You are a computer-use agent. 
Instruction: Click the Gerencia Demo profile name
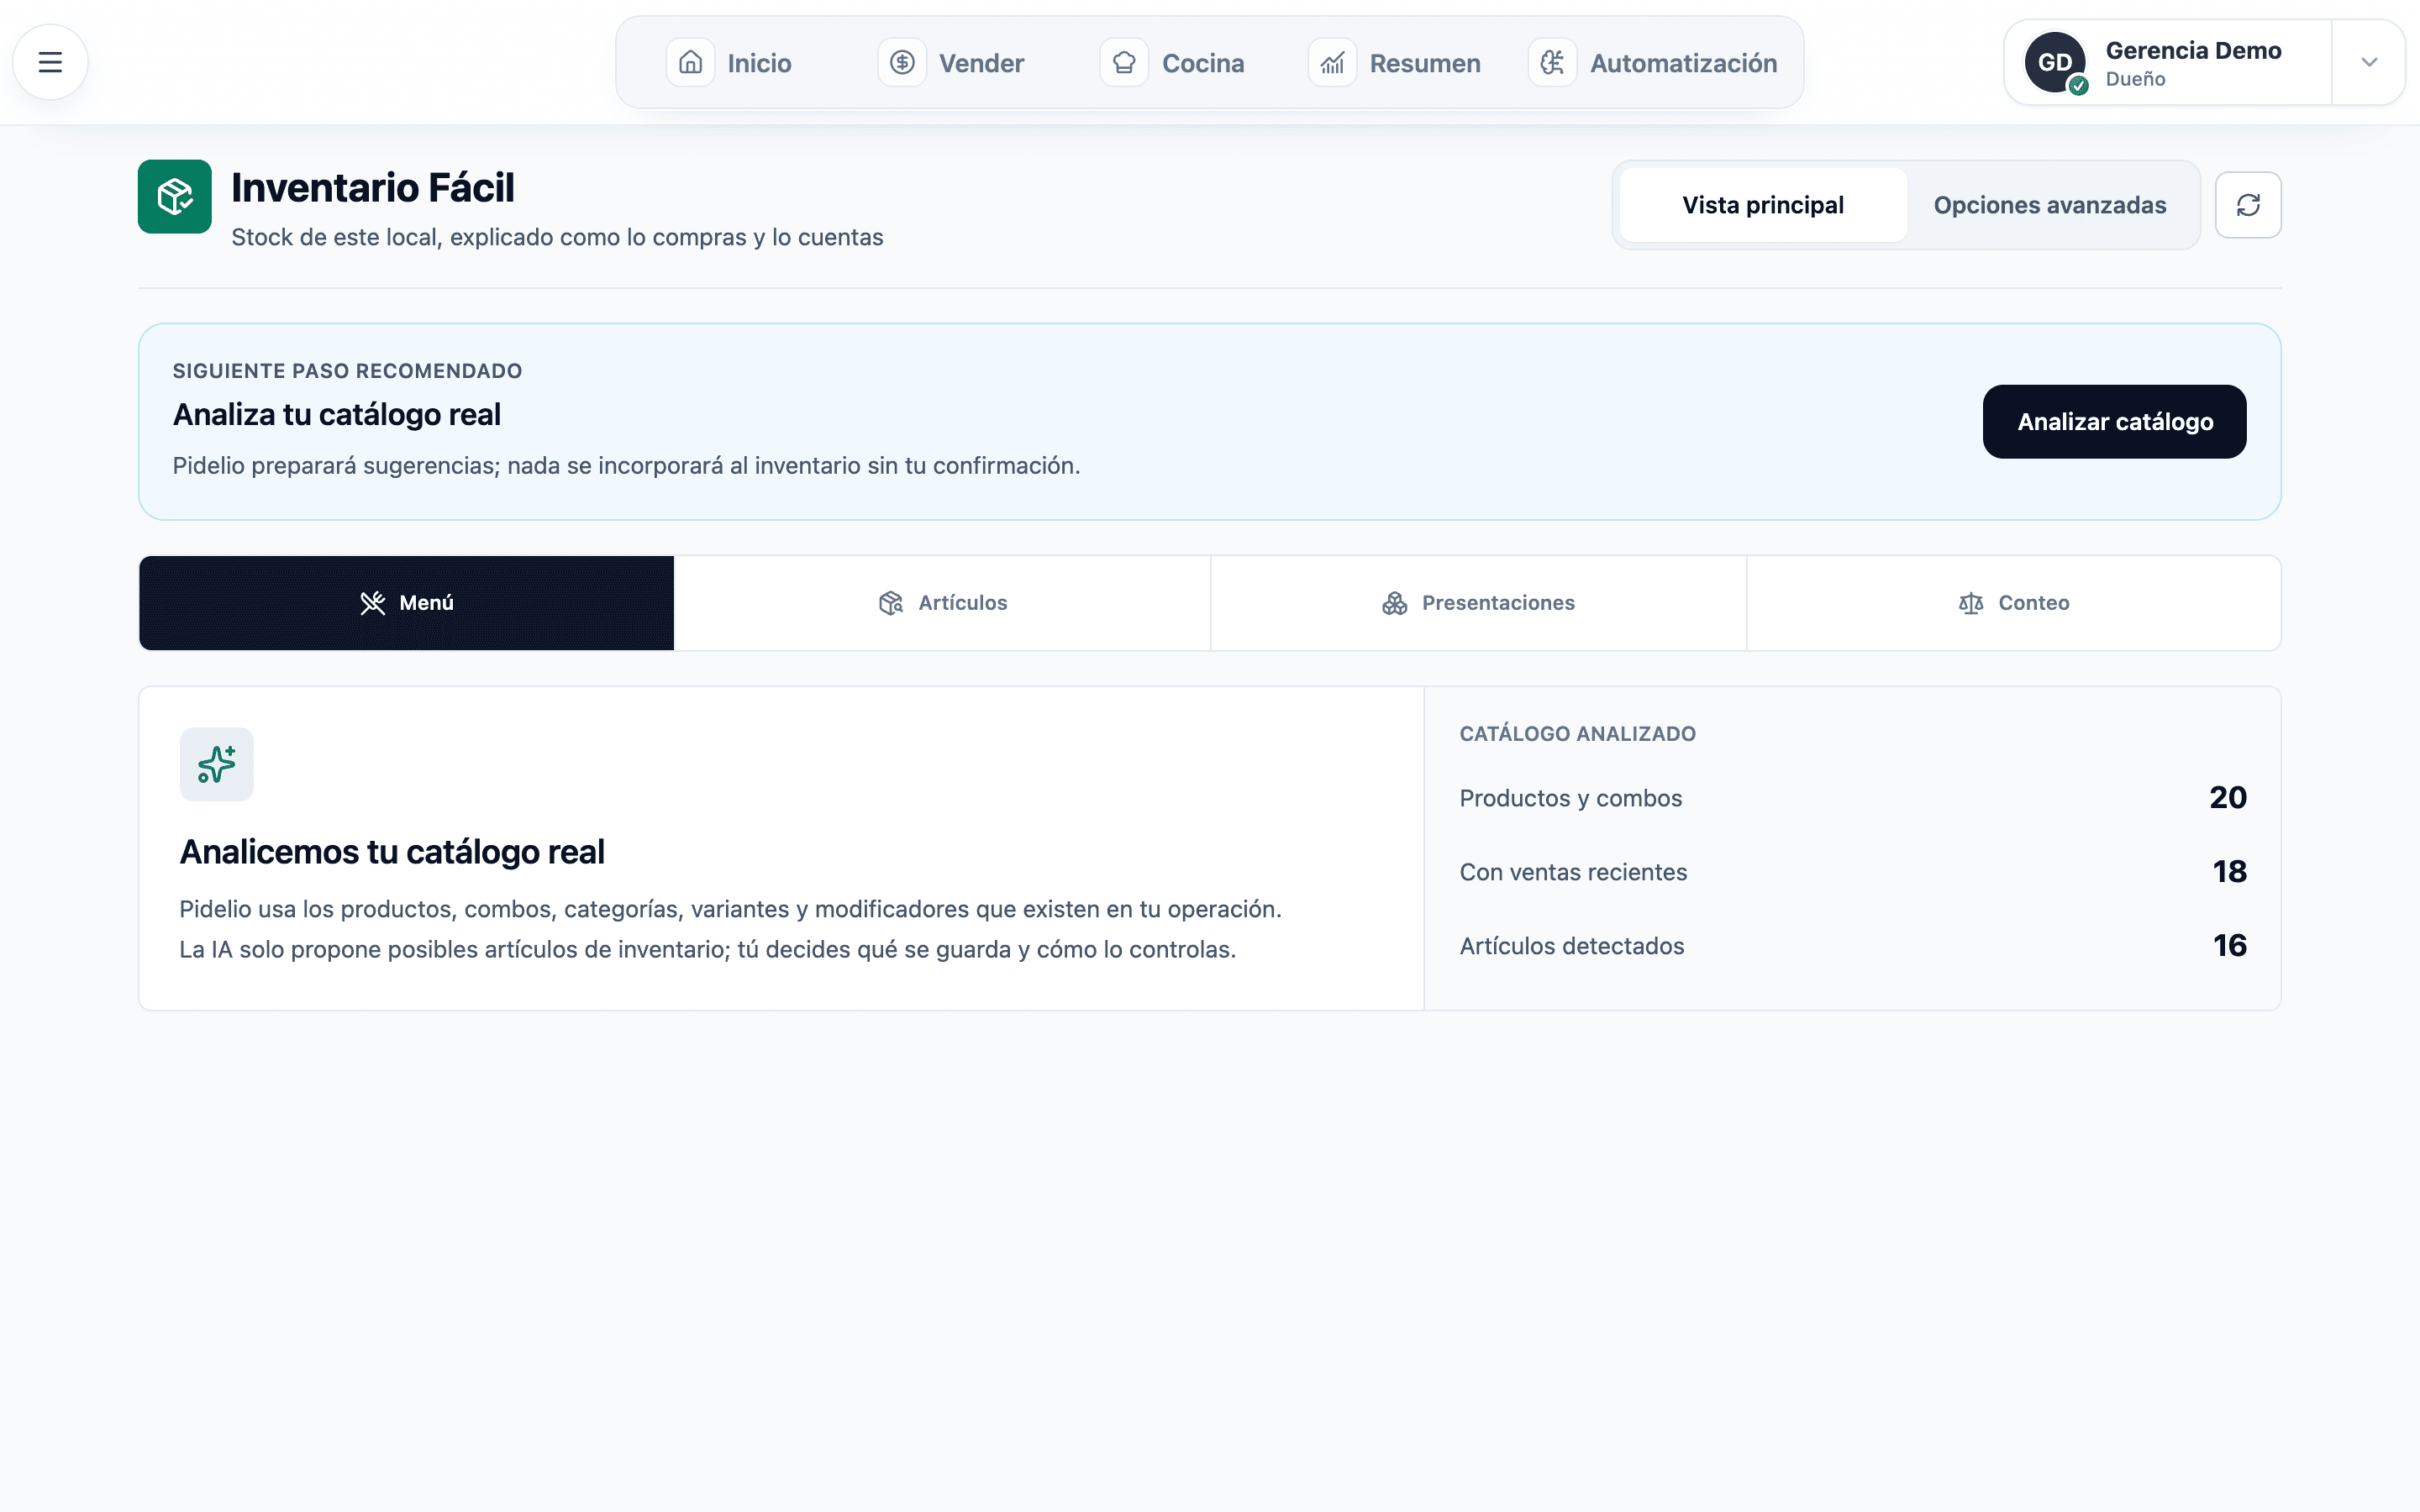tap(2193, 50)
